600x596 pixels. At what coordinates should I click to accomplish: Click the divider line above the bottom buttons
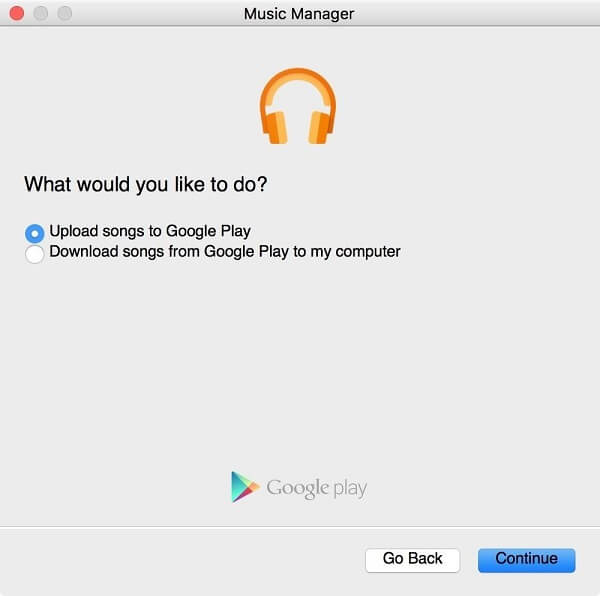[300, 526]
